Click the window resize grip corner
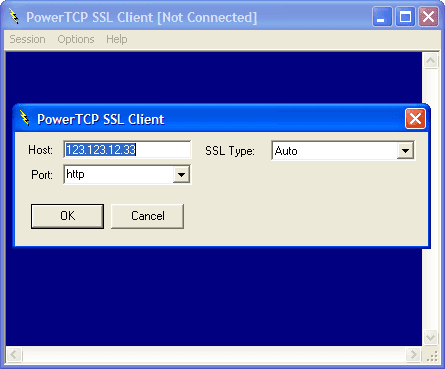445x369 pixels. (432, 356)
